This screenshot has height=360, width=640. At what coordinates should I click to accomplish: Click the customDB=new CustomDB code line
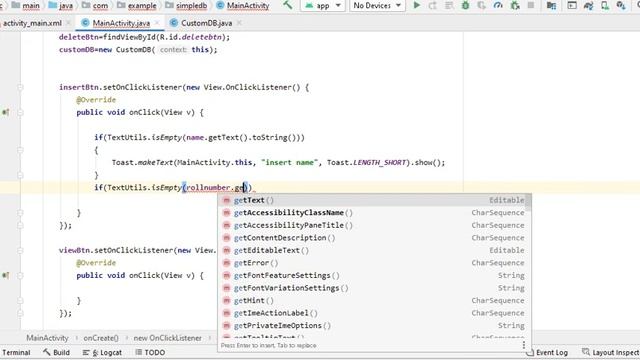138,50
